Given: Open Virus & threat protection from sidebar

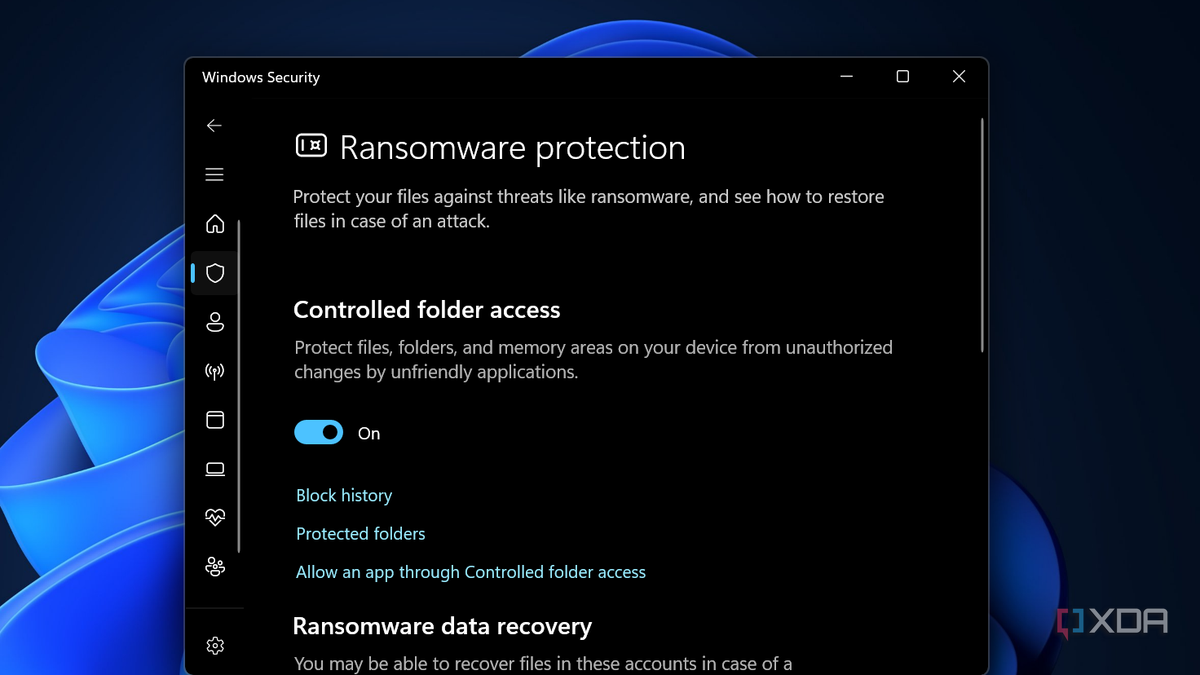Looking at the screenshot, I should (214, 272).
